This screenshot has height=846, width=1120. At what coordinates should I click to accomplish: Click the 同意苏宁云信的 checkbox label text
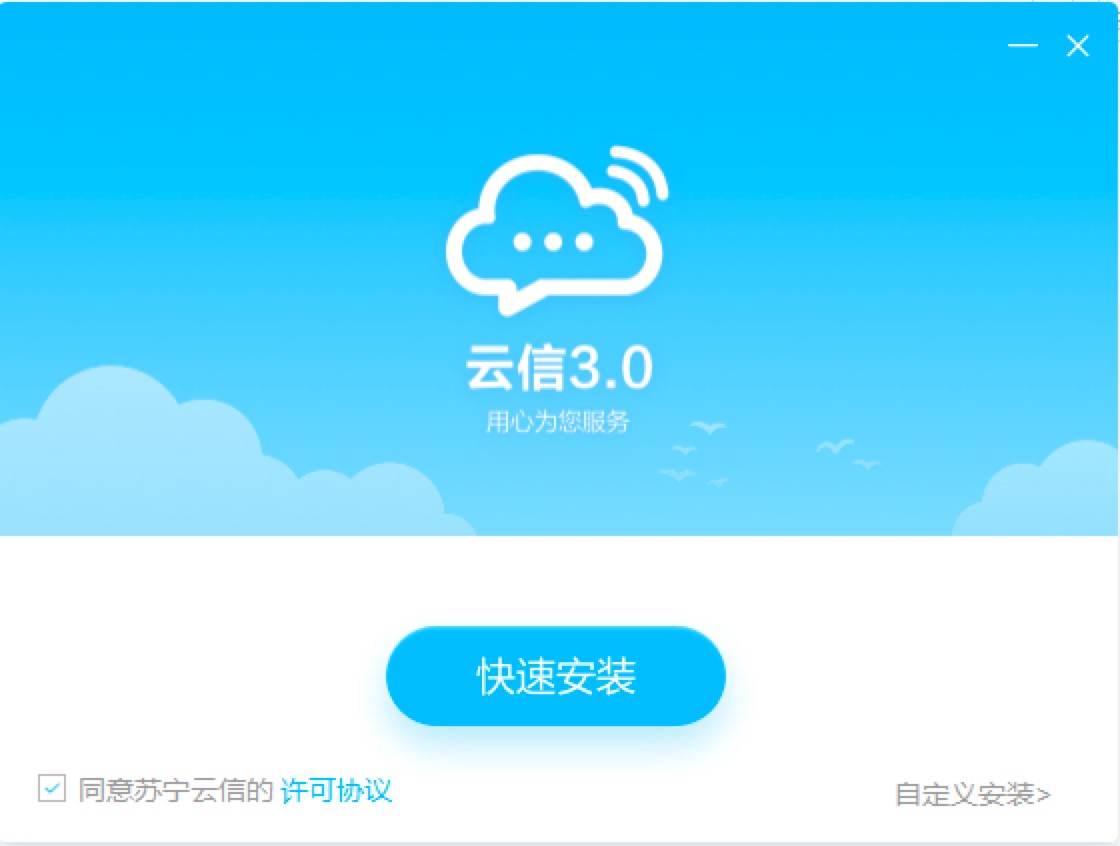pos(176,790)
